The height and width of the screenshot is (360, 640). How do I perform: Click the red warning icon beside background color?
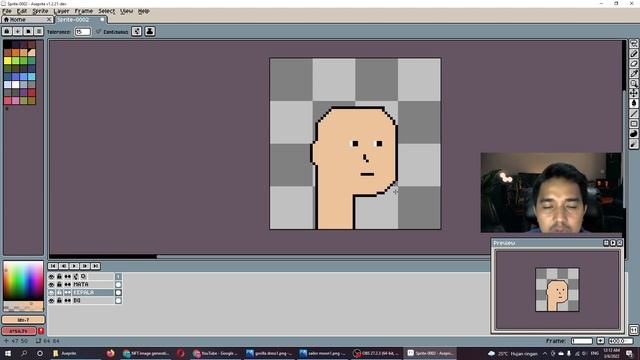coord(41,331)
